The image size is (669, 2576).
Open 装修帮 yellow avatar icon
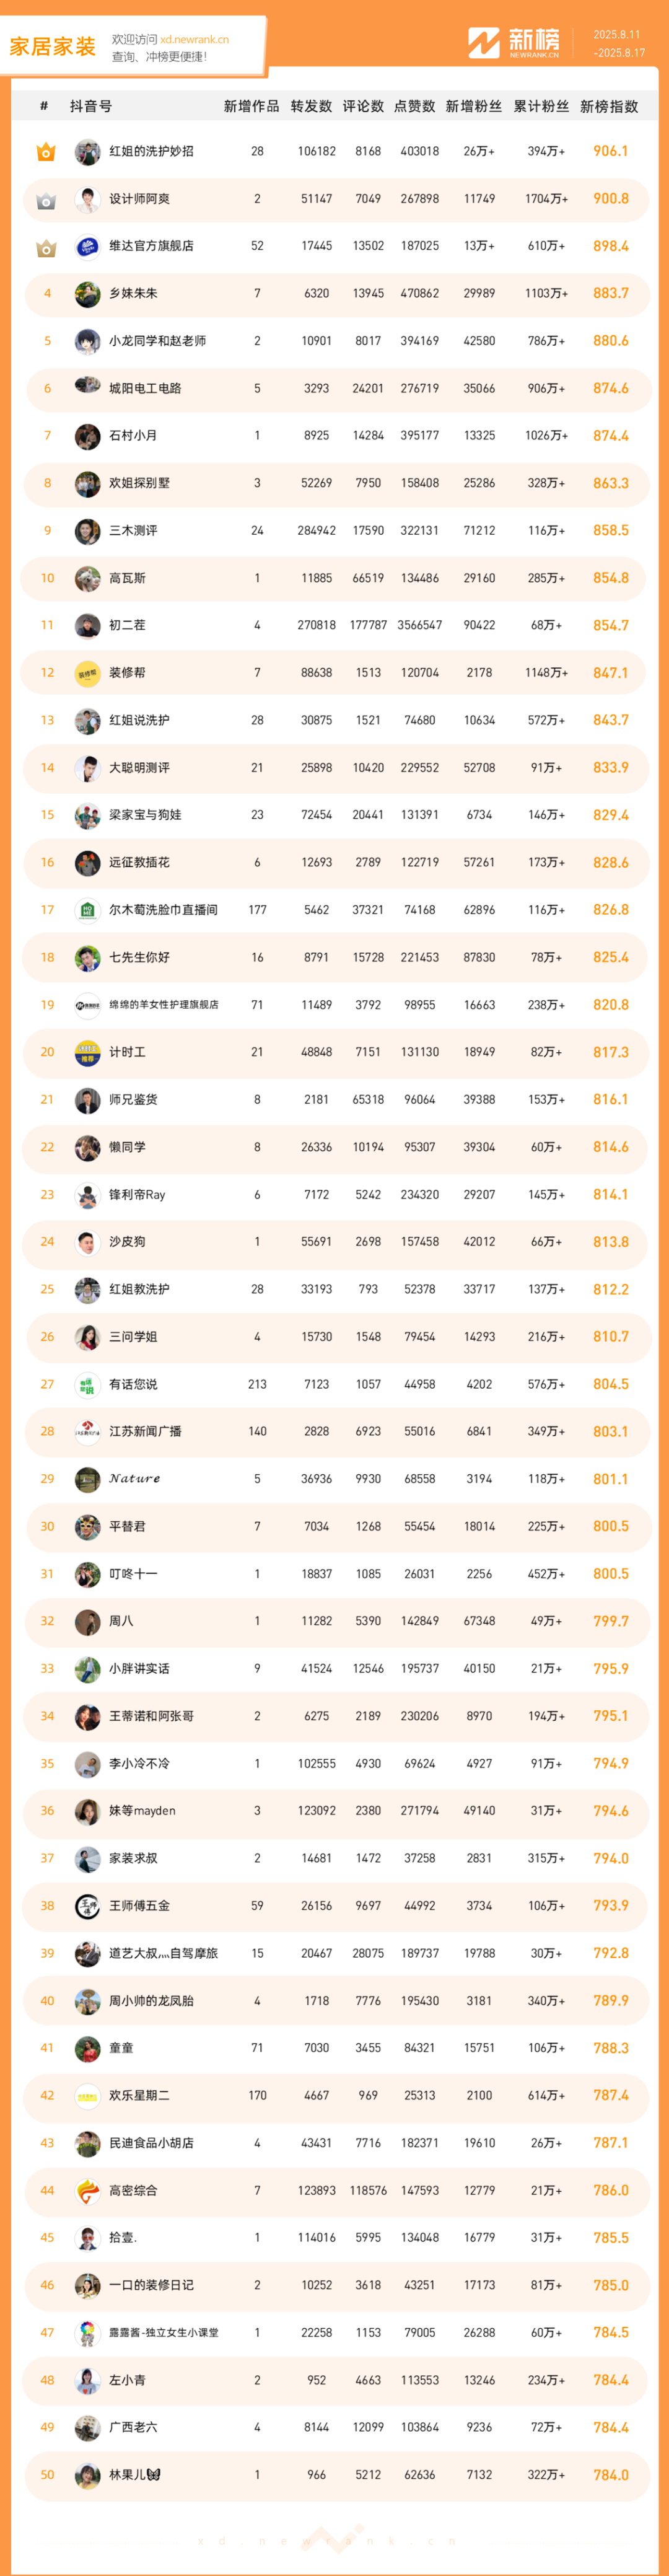[x=87, y=673]
